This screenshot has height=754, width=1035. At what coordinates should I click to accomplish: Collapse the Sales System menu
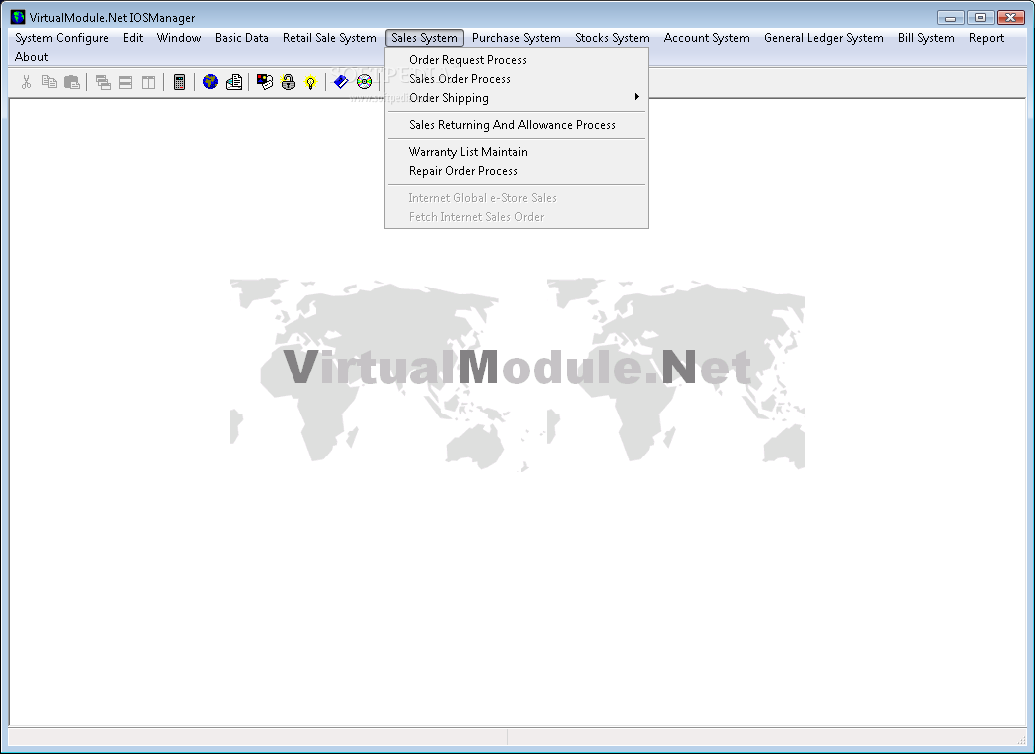tap(424, 38)
